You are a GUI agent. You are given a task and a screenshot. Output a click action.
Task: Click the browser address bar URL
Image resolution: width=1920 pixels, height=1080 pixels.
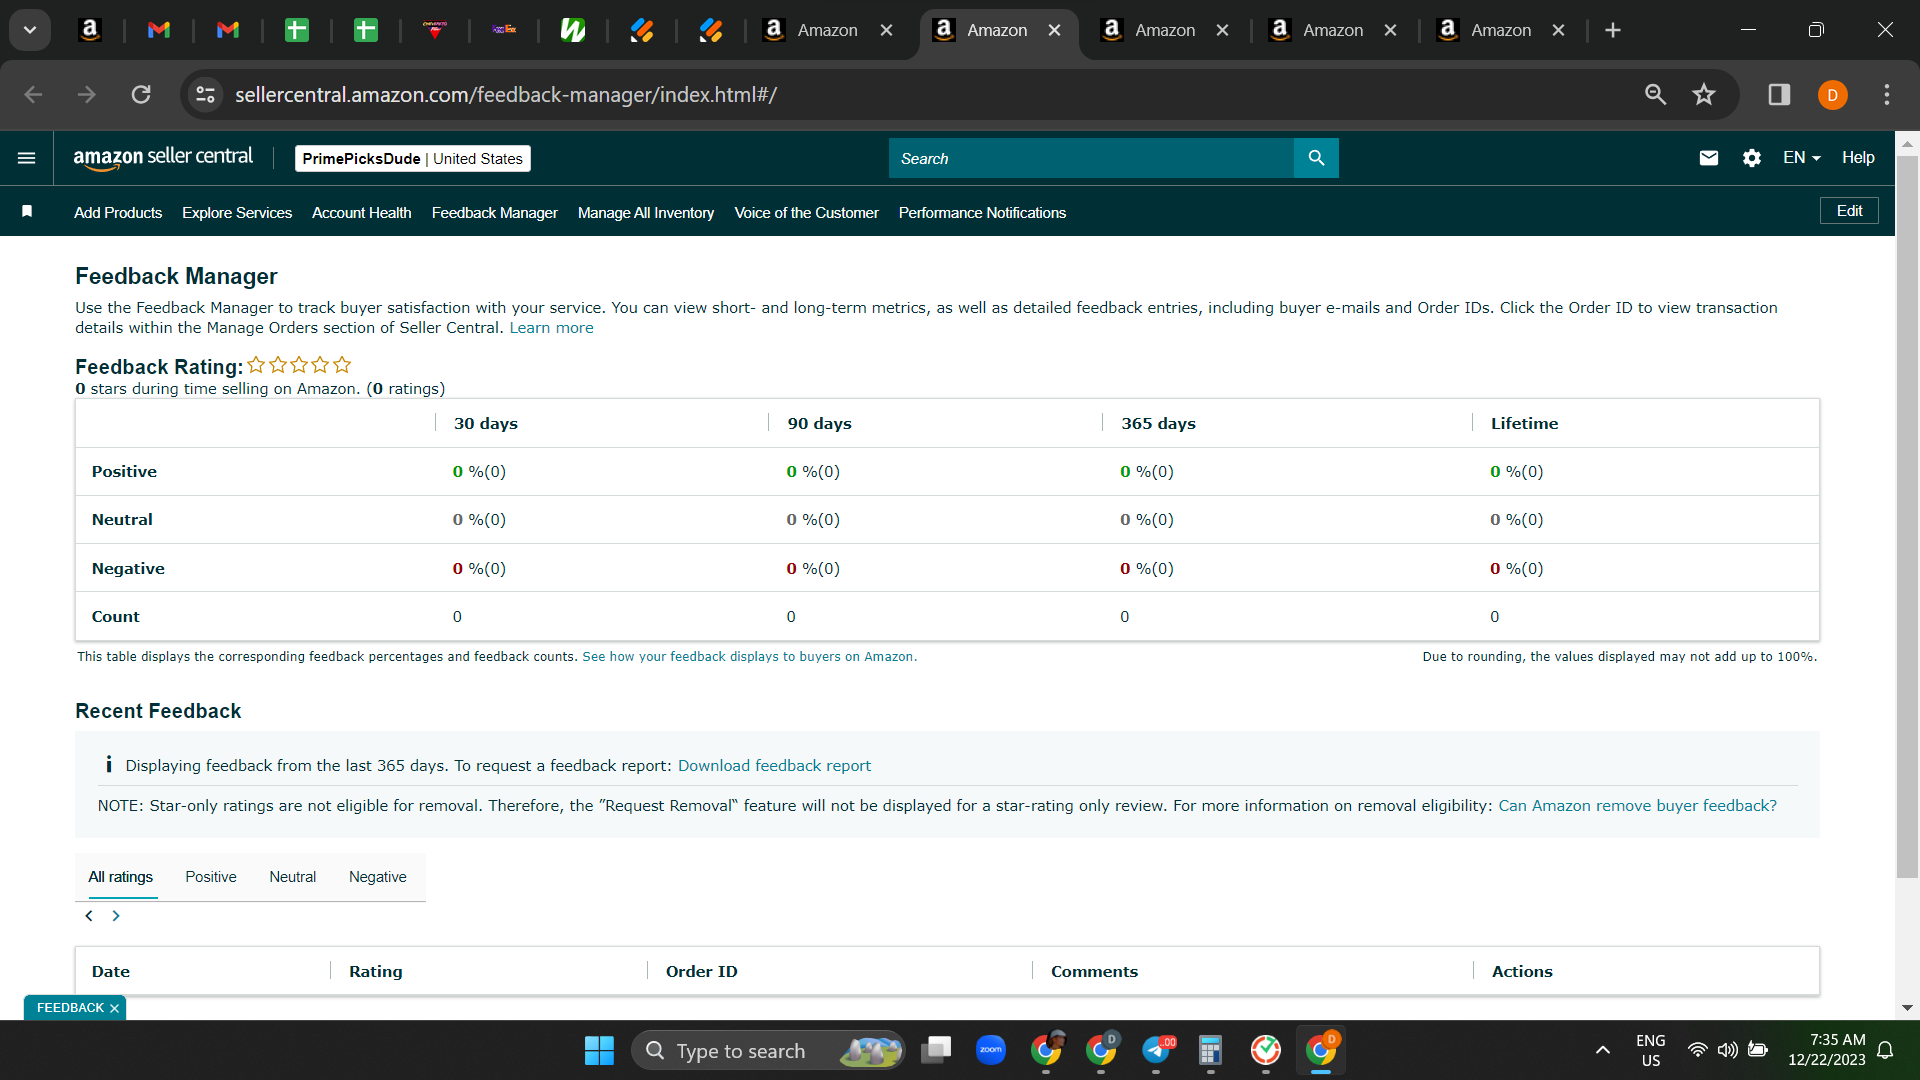pos(506,94)
